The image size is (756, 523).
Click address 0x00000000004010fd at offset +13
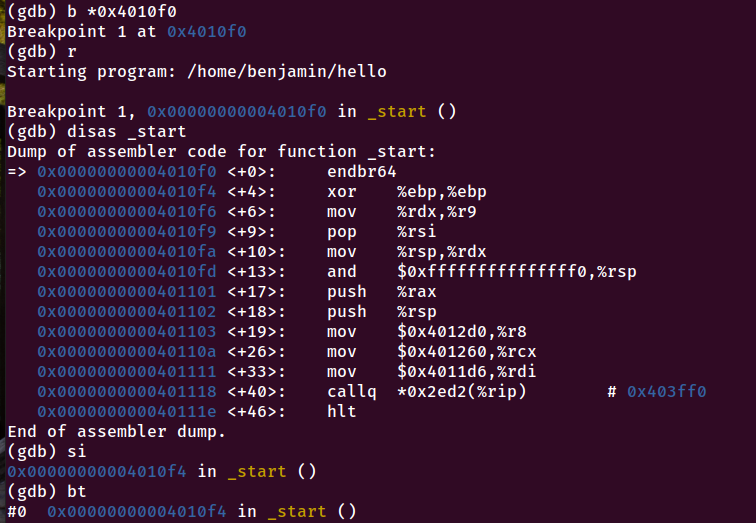pyautogui.click(x=127, y=272)
